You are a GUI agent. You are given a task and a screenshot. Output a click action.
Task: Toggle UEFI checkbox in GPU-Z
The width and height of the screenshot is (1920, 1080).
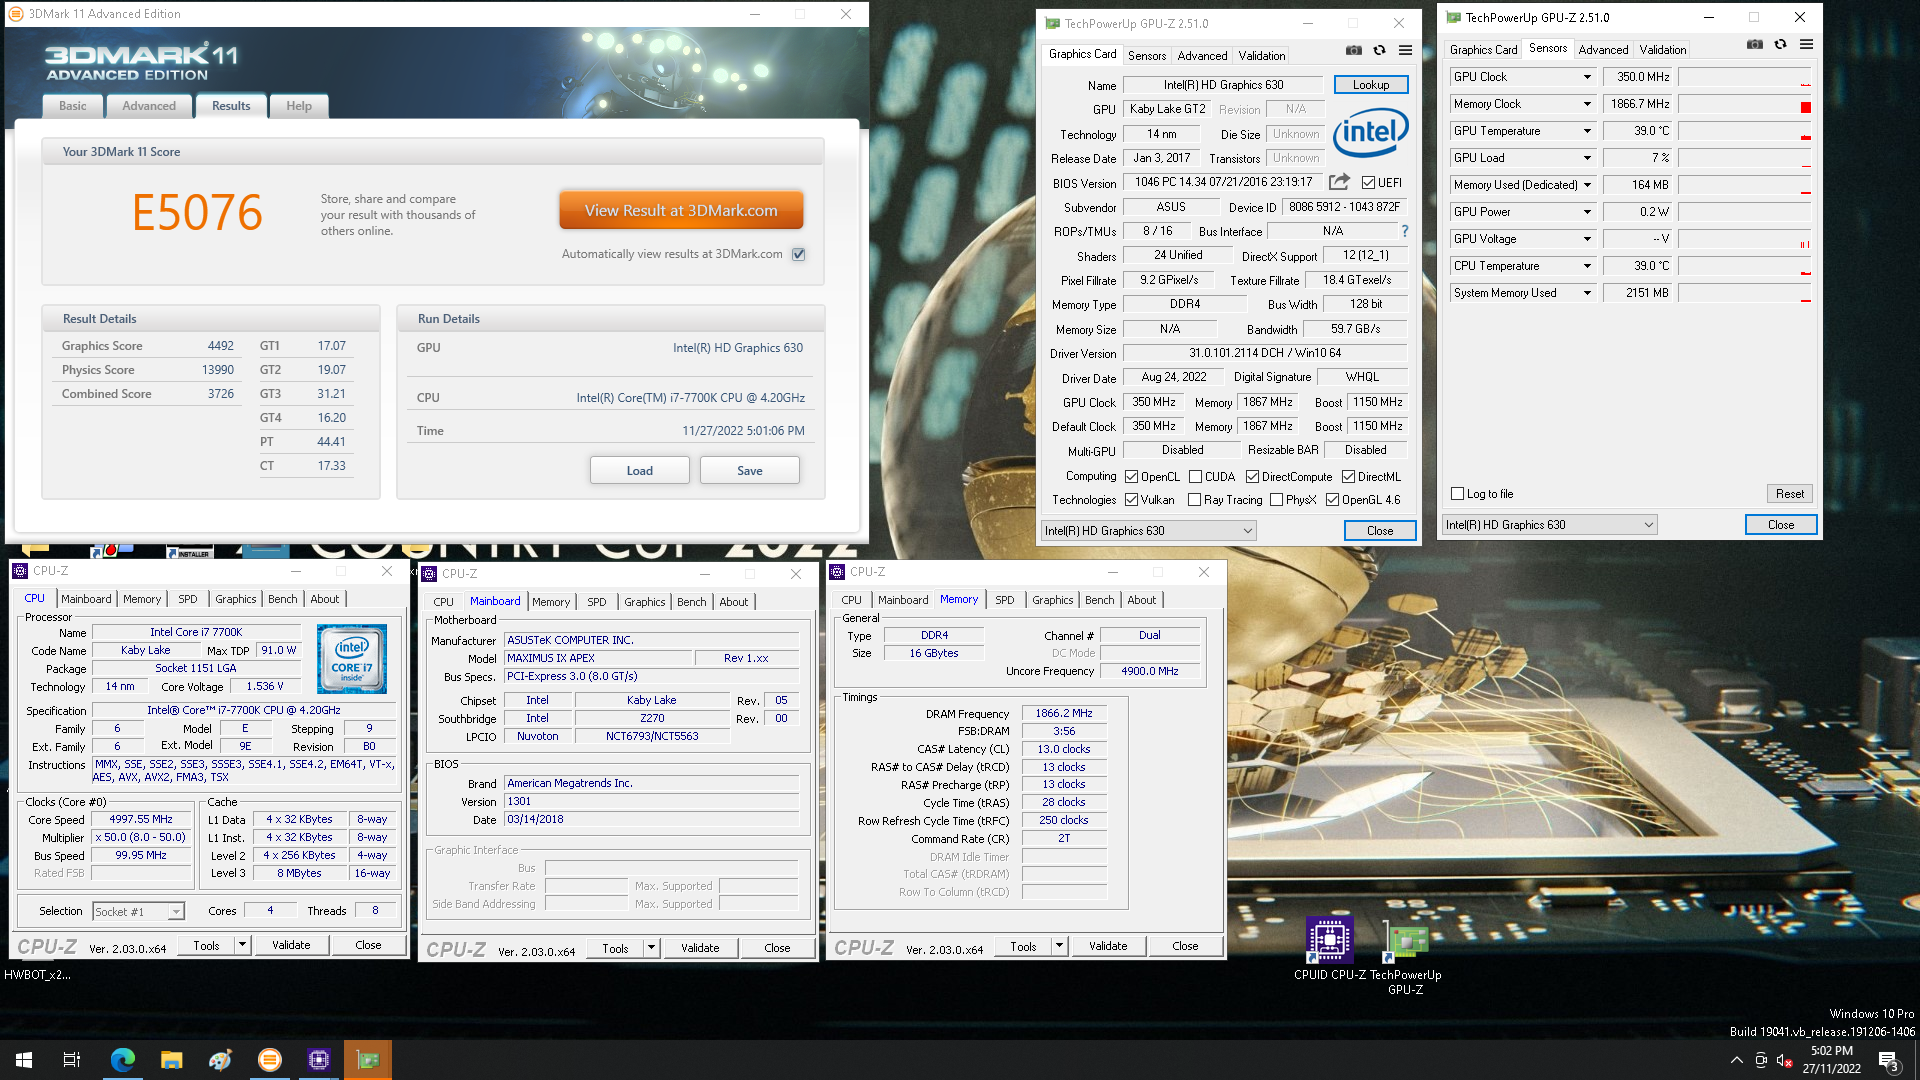click(1368, 183)
